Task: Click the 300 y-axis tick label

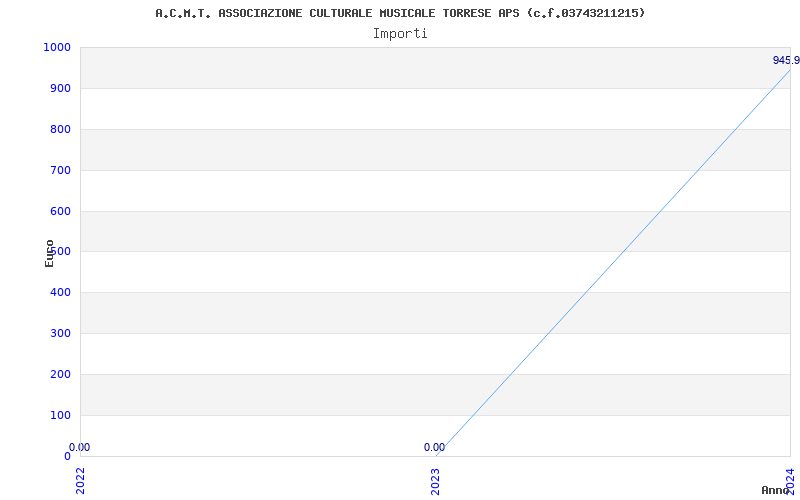Action: 60,333
